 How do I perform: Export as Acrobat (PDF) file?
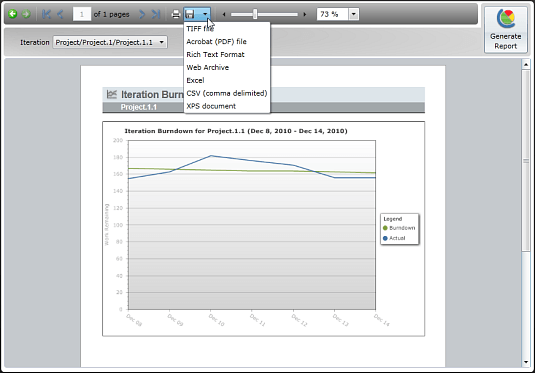[227, 42]
